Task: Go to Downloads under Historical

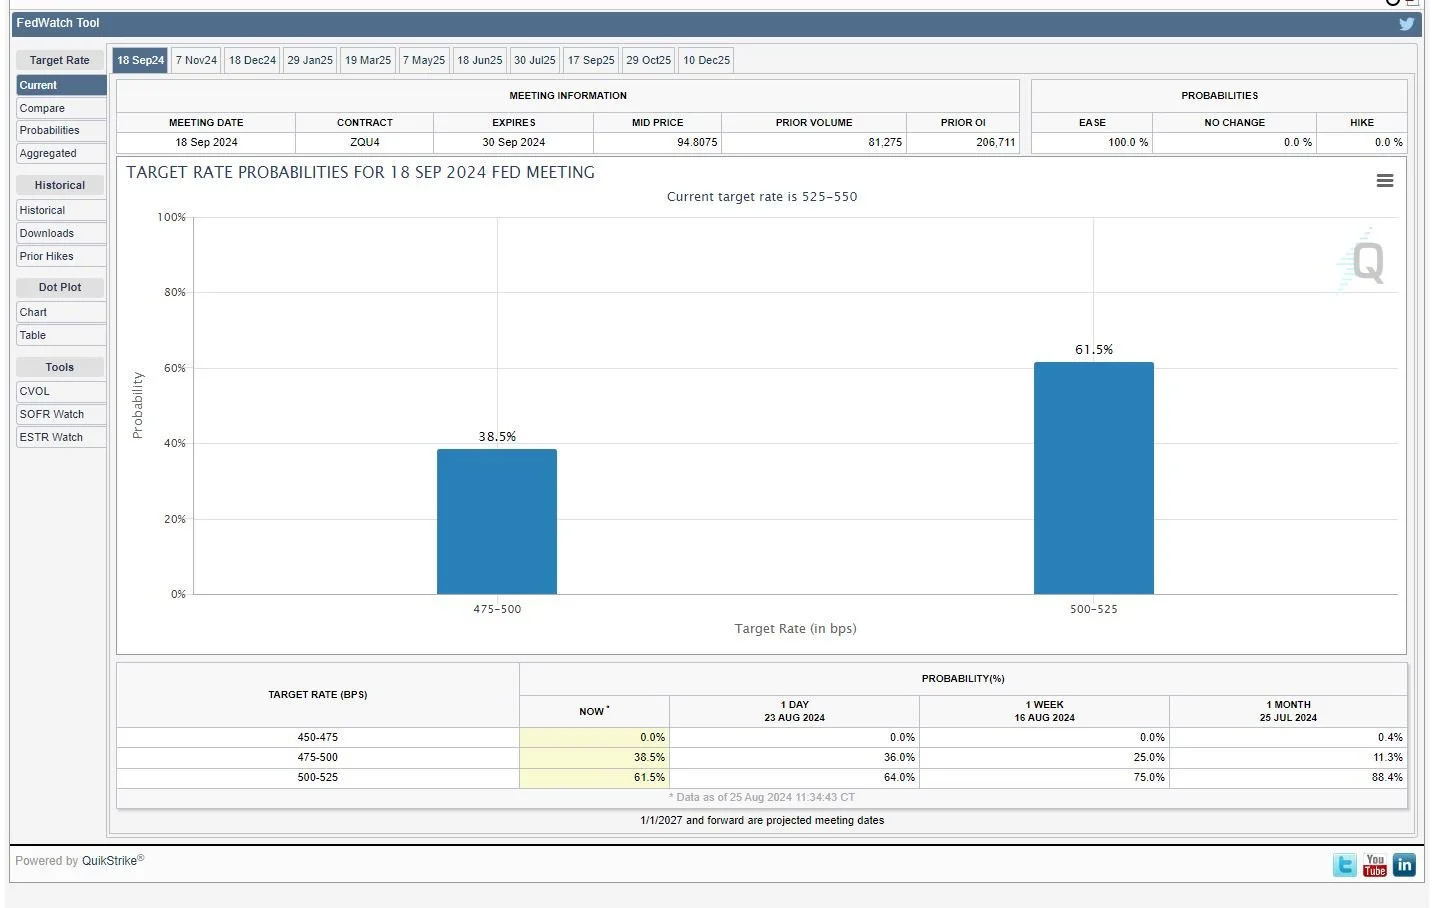Action: pos(61,233)
